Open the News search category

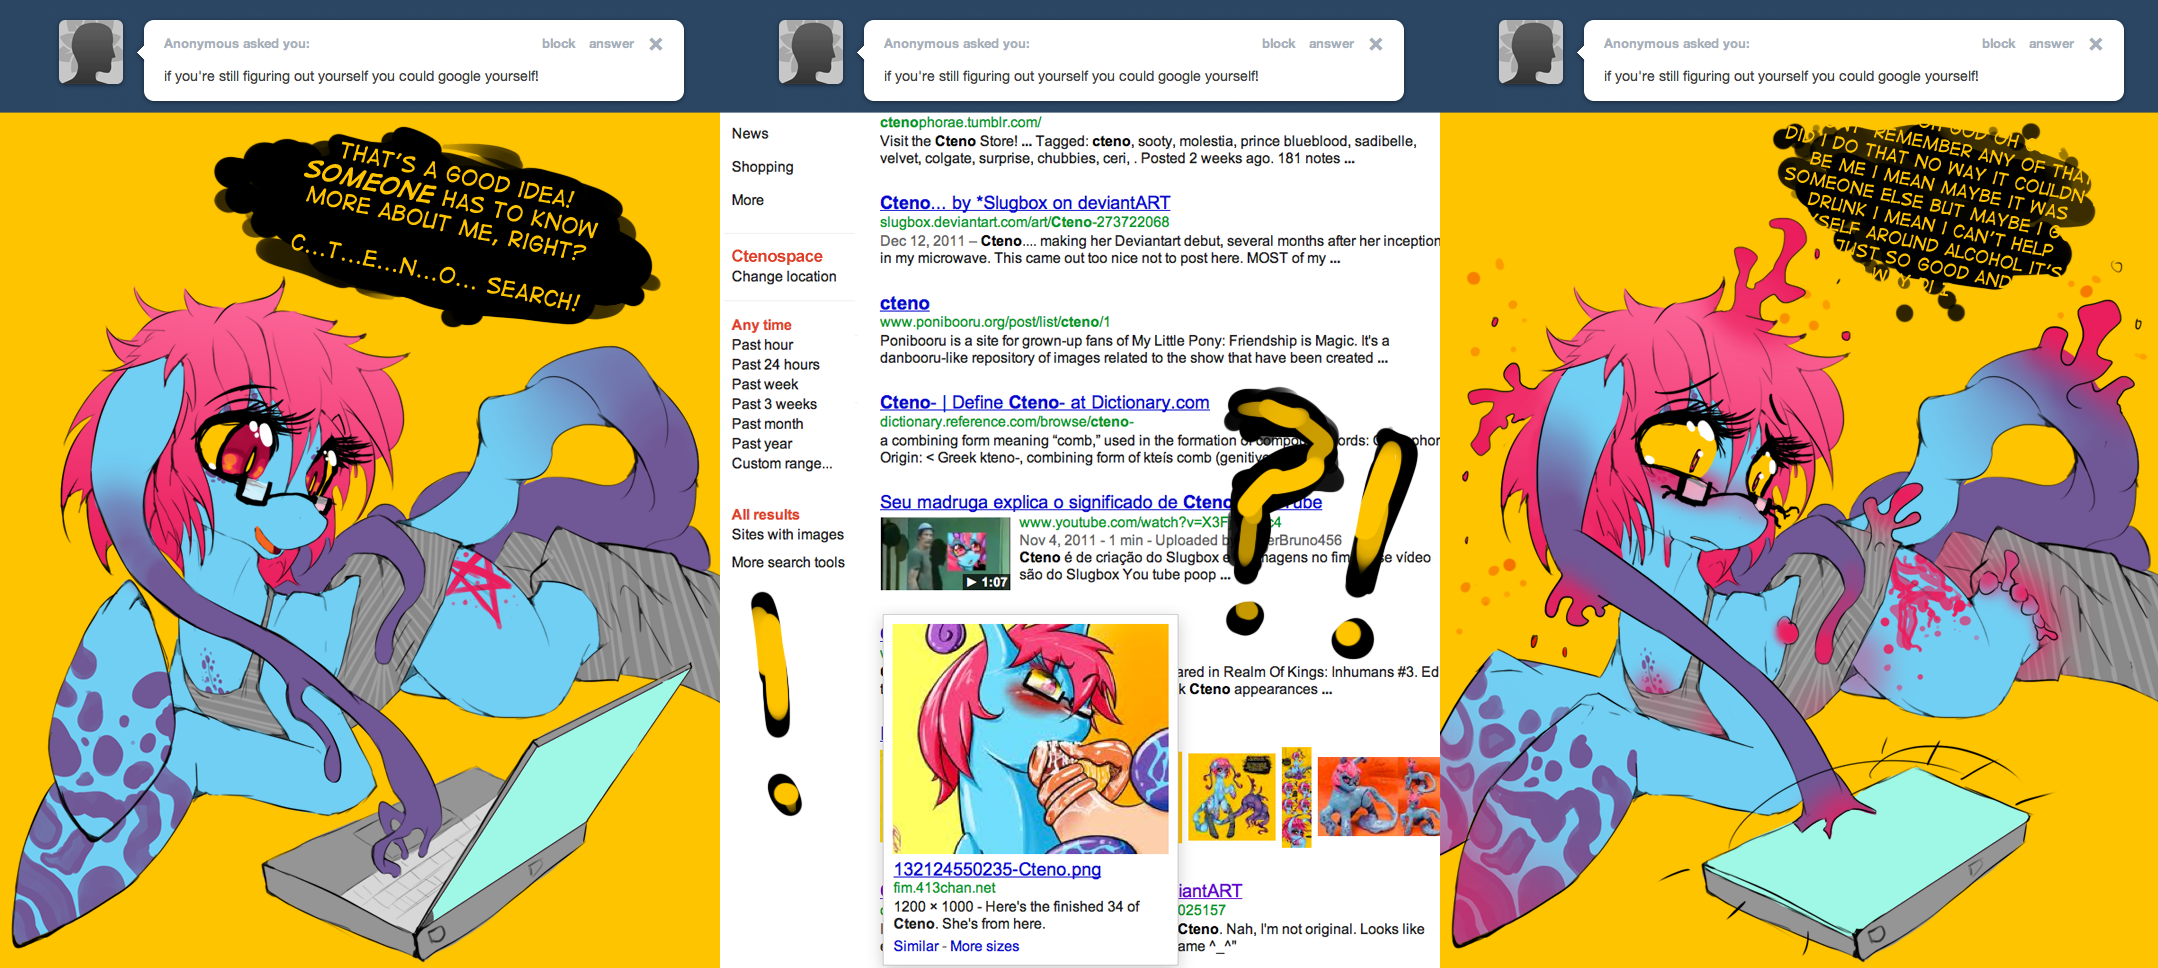[750, 134]
